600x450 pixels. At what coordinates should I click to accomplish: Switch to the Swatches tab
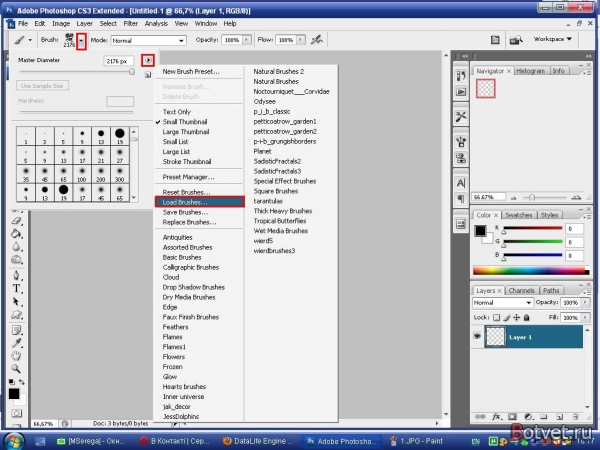point(518,215)
